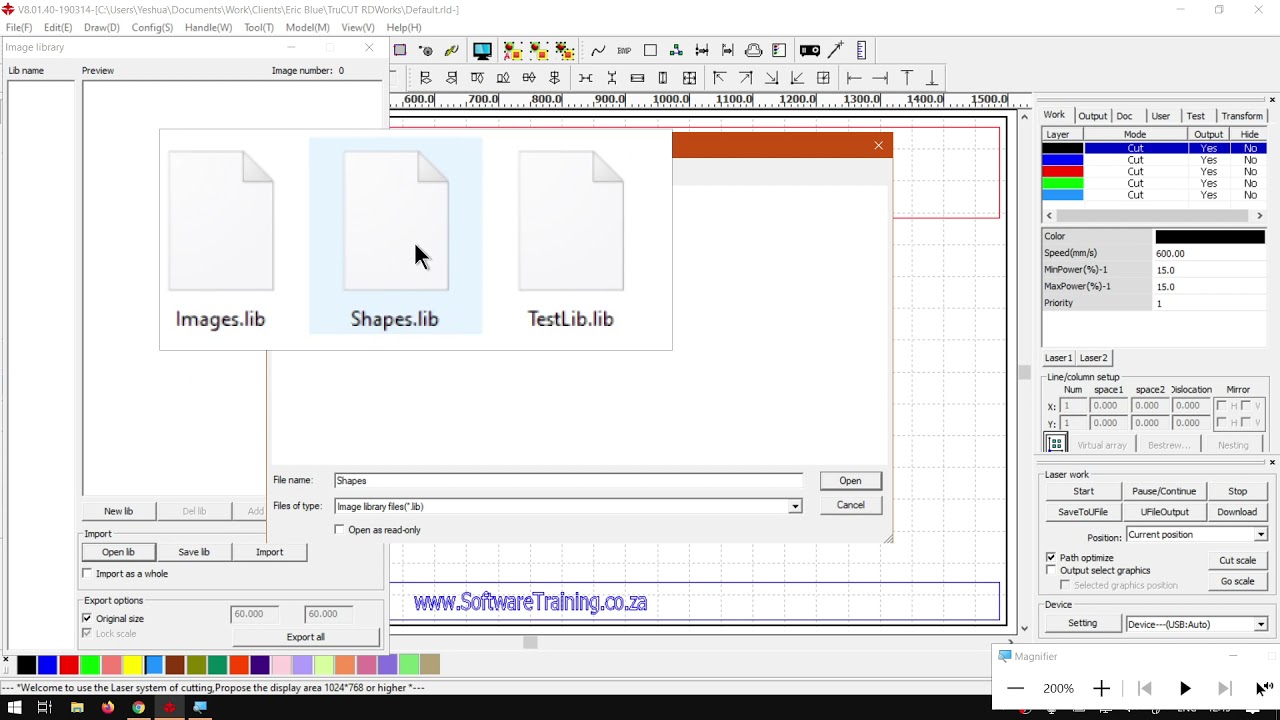The height and width of the screenshot is (720, 1280).
Task: Click the Start button in Laser work
Action: (x=1083, y=491)
